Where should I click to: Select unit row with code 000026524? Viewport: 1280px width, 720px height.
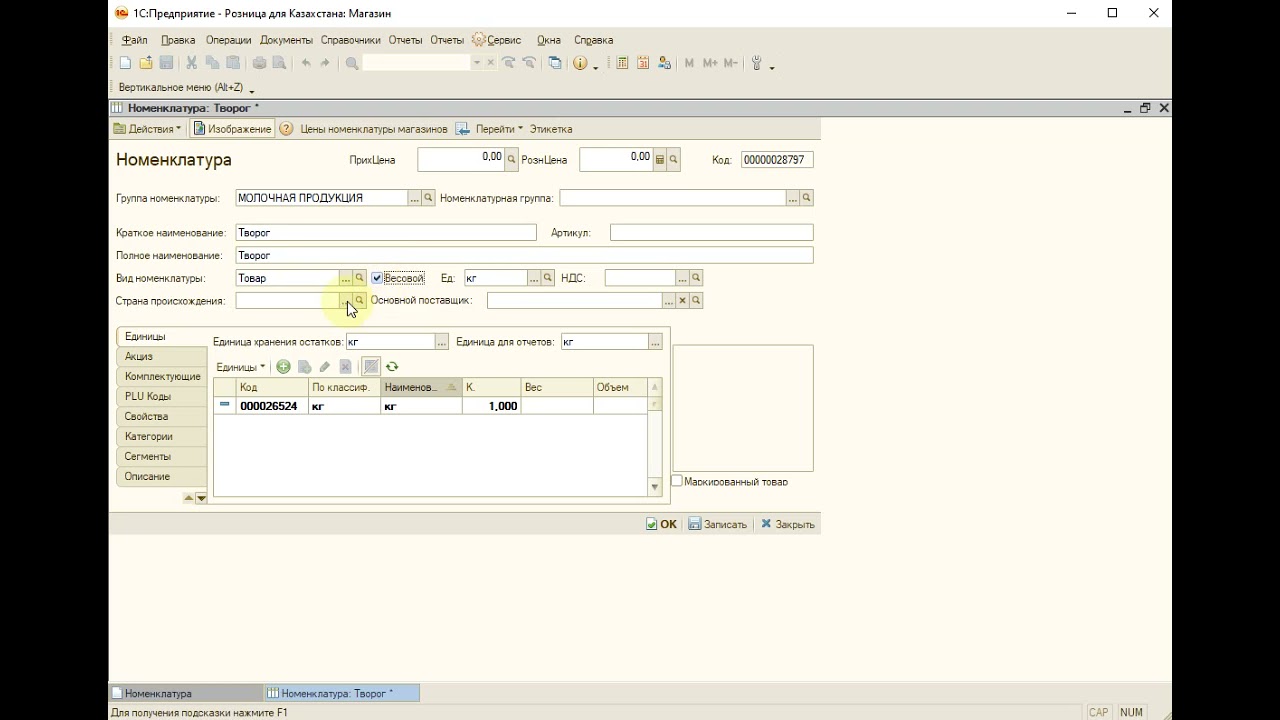[430, 406]
